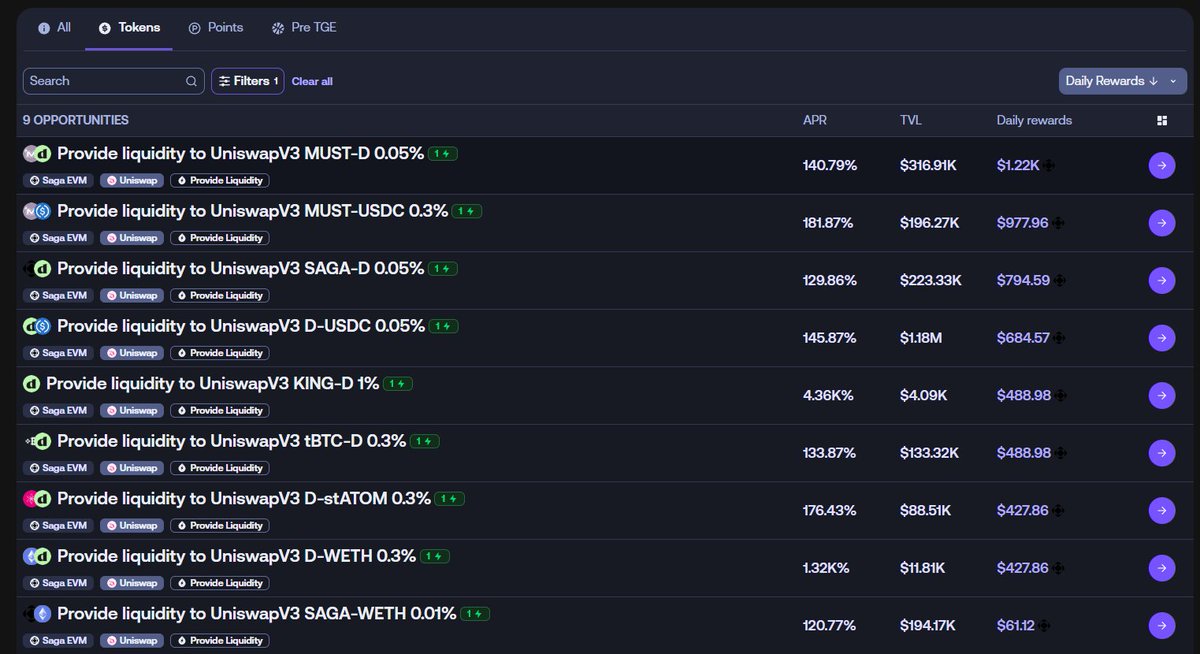Open the D-stATOM 0.3% opportunity arrow button
Viewport: 1200px width, 654px height.
point(1161,511)
